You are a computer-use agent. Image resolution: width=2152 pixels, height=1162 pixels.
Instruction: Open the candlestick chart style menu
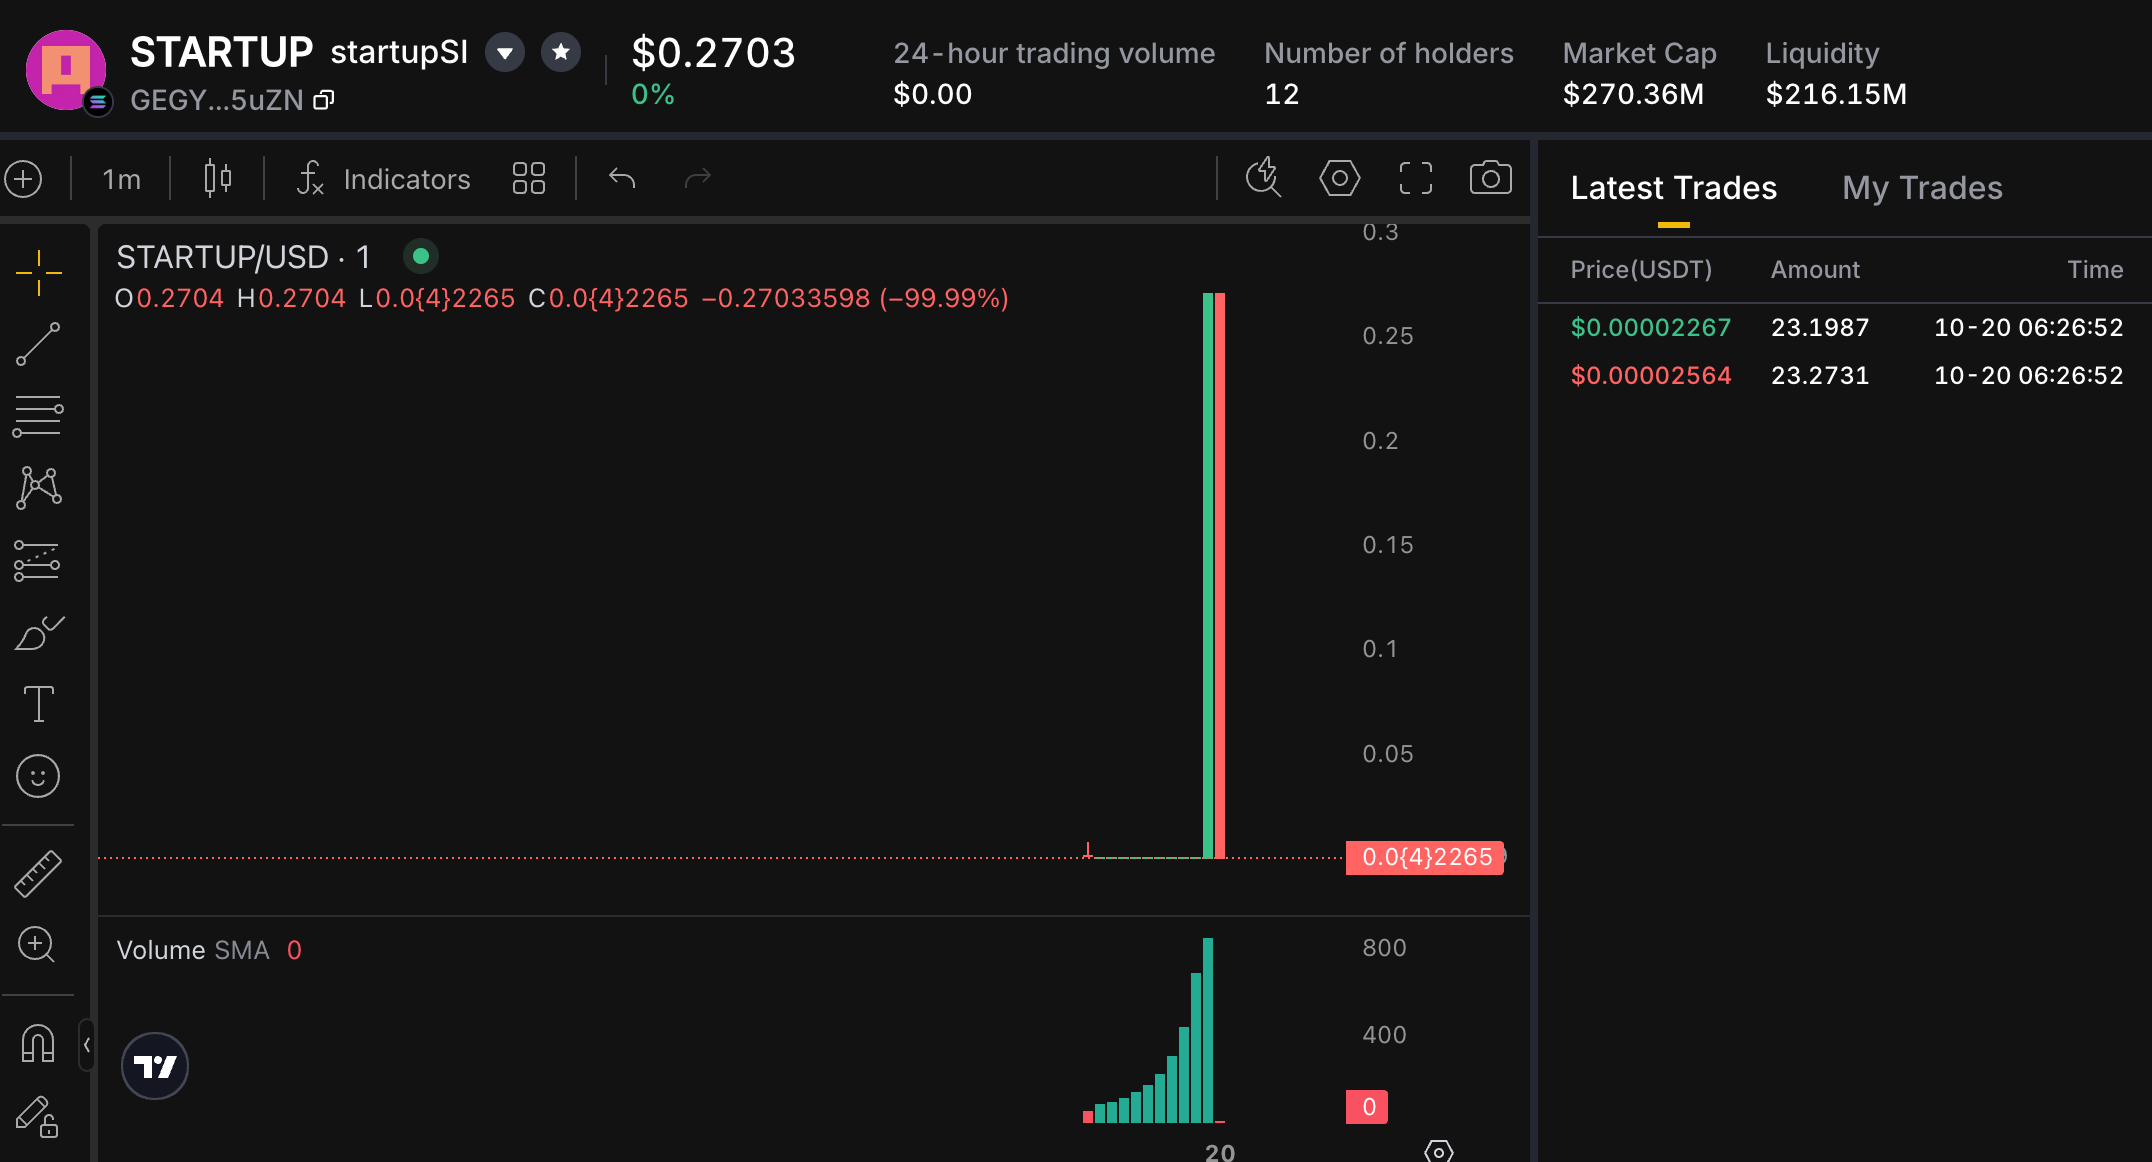point(217,178)
